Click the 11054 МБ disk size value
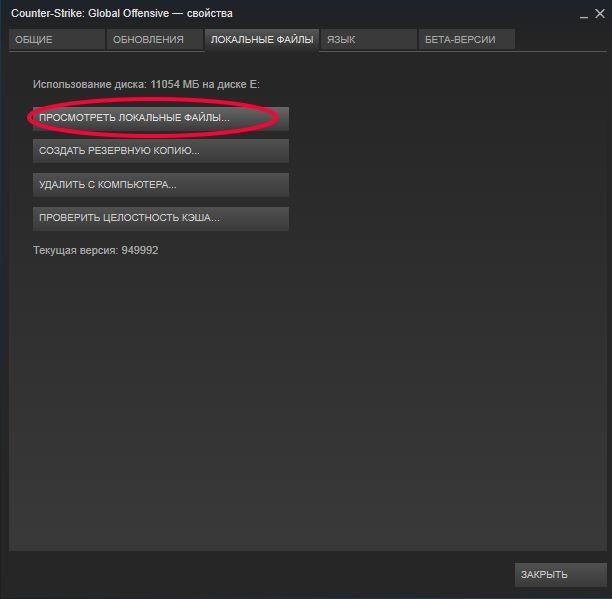Screen dimensions: 612x599 coord(173,85)
